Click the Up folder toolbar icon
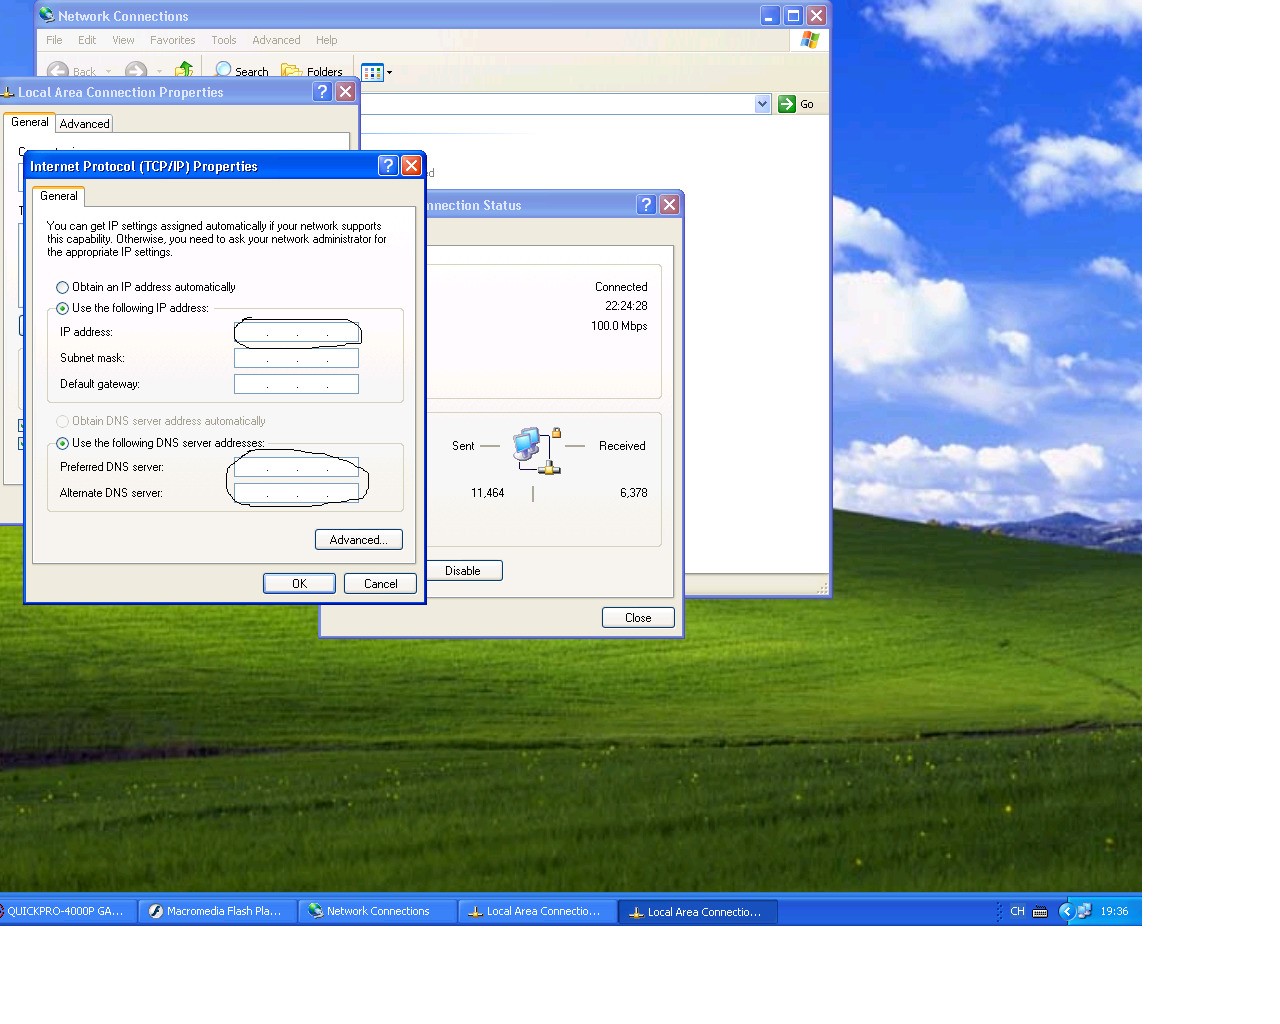 pyautogui.click(x=184, y=70)
